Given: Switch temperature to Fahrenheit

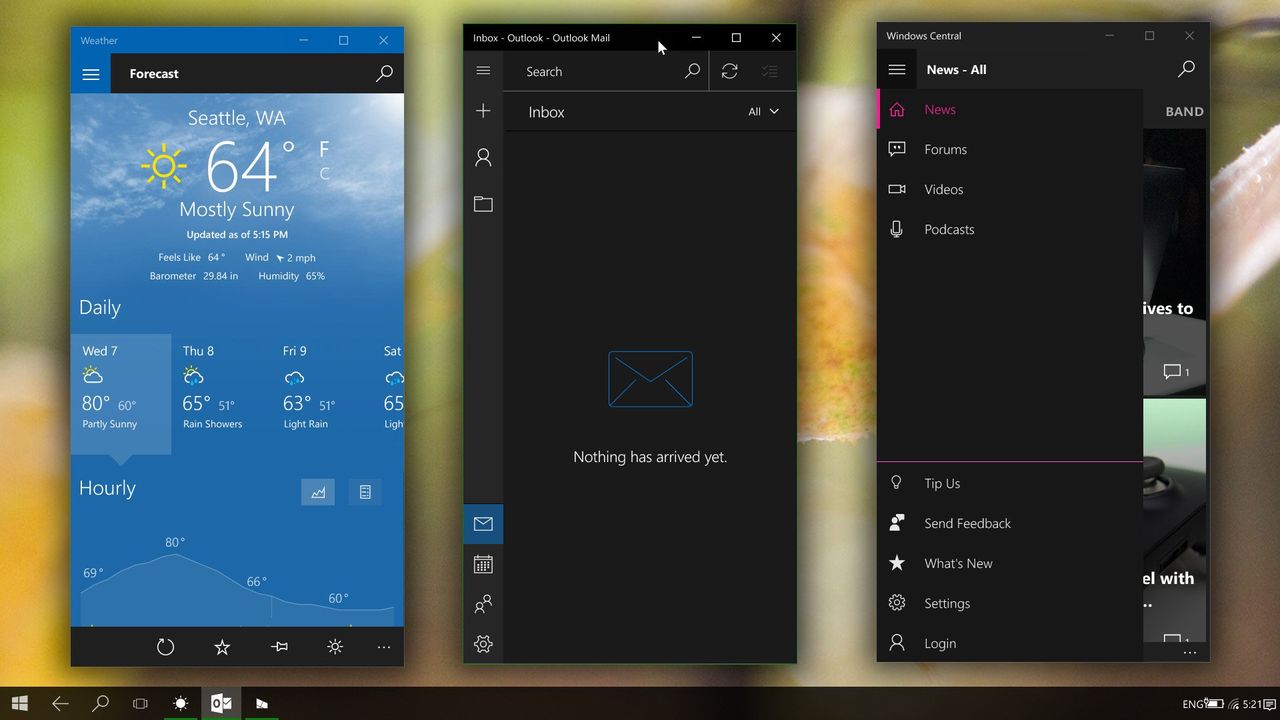Looking at the screenshot, I should pos(324,150).
